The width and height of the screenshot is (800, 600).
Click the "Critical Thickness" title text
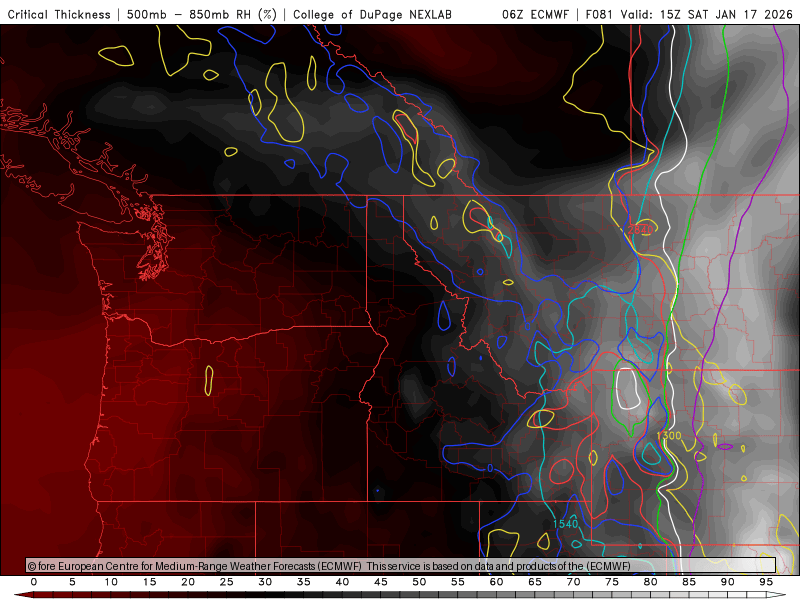[59, 14]
